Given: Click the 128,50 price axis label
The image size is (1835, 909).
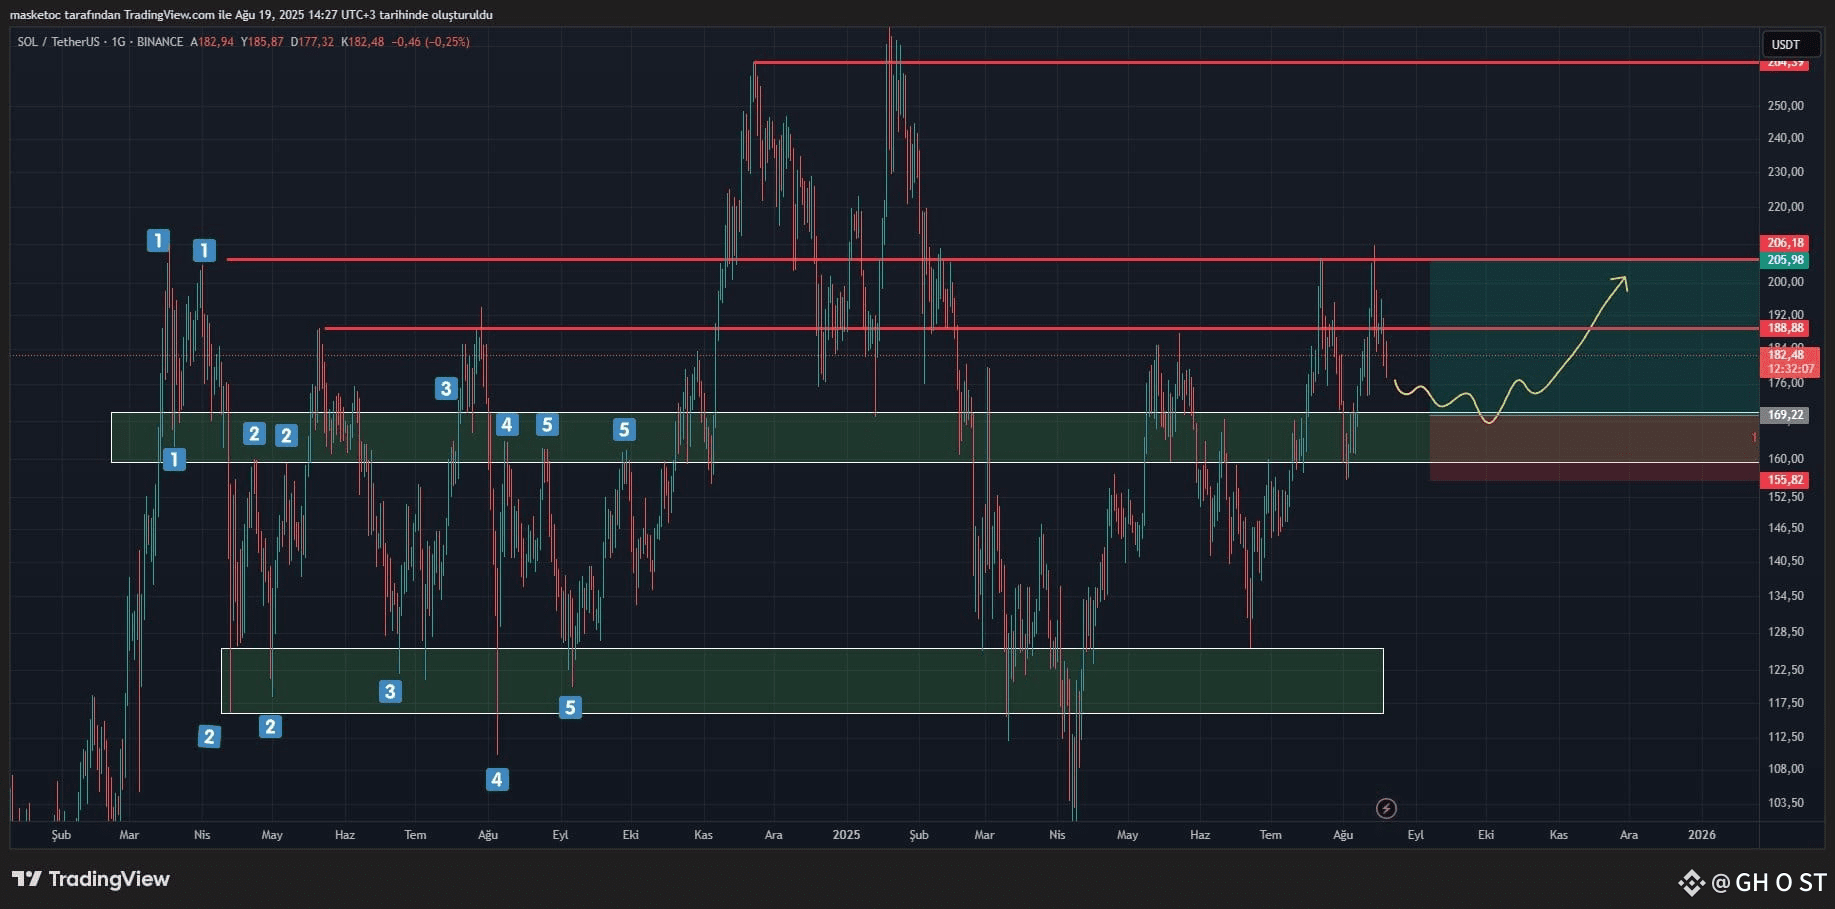Looking at the screenshot, I should click(x=1786, y=632).
